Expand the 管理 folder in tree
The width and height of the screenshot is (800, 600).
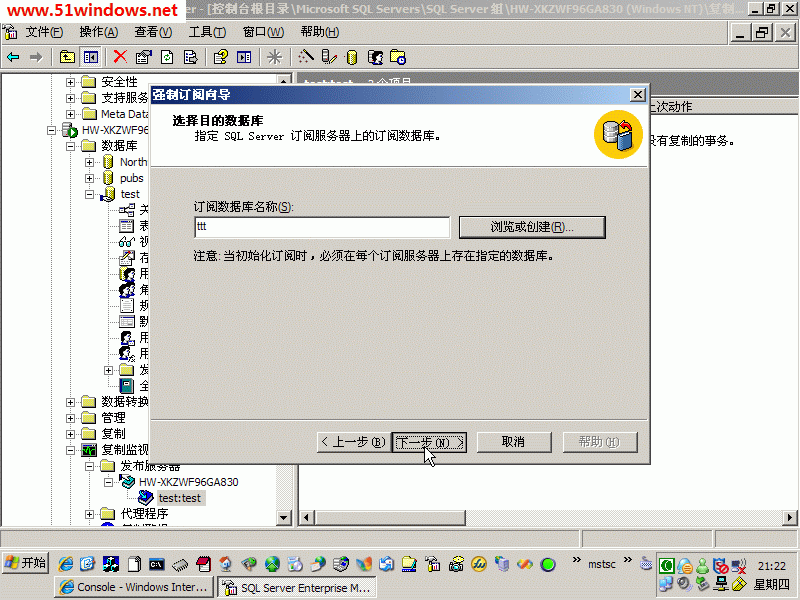(x=71, y=418)
